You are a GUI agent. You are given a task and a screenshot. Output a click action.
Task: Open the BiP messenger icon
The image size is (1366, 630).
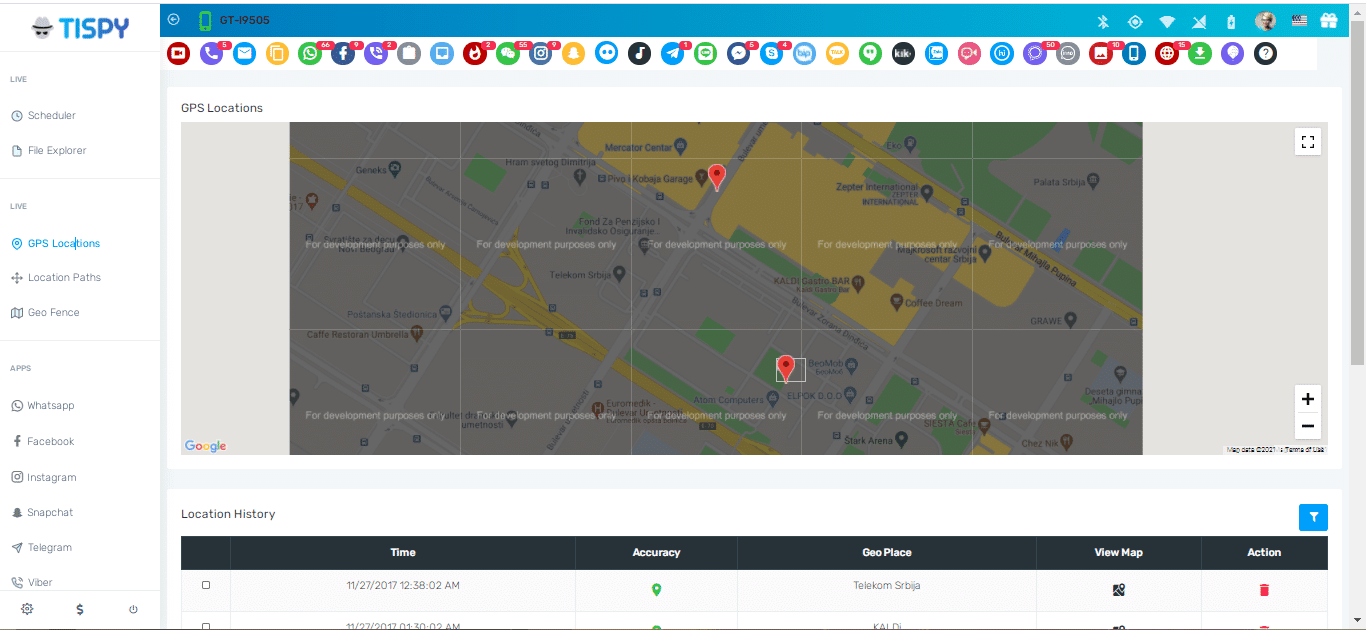click(804, 54)
